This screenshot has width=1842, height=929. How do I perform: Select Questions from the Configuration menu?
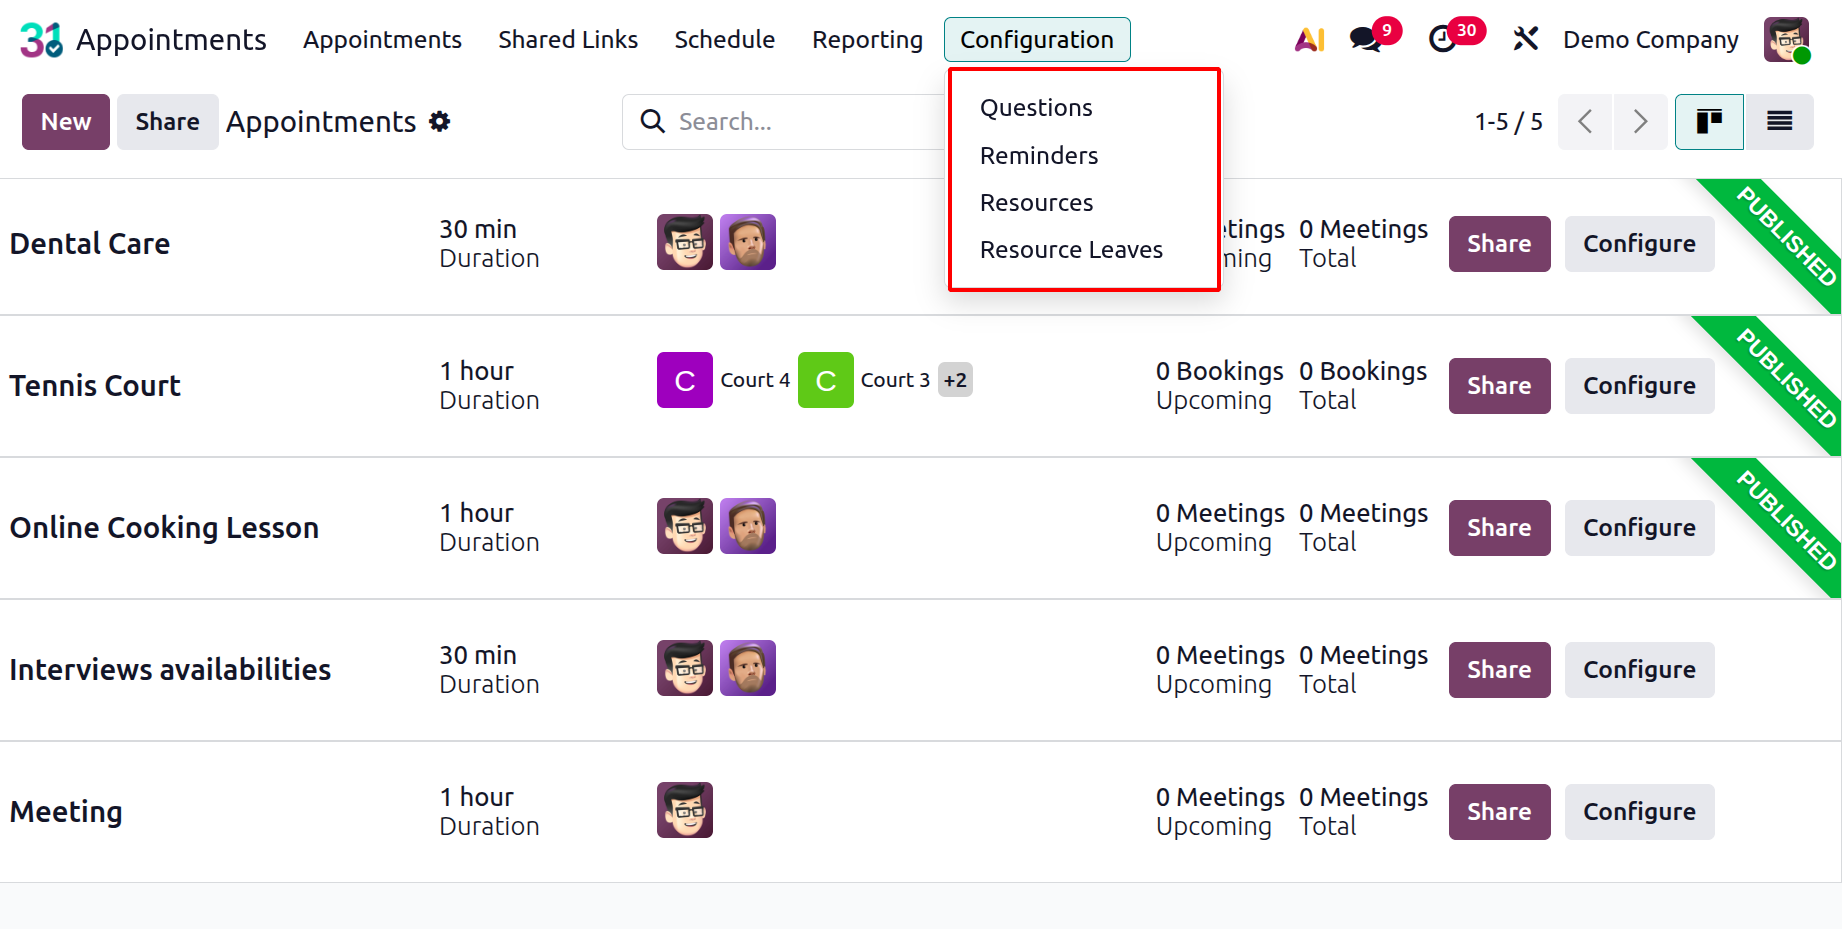tap(1036, 107)
